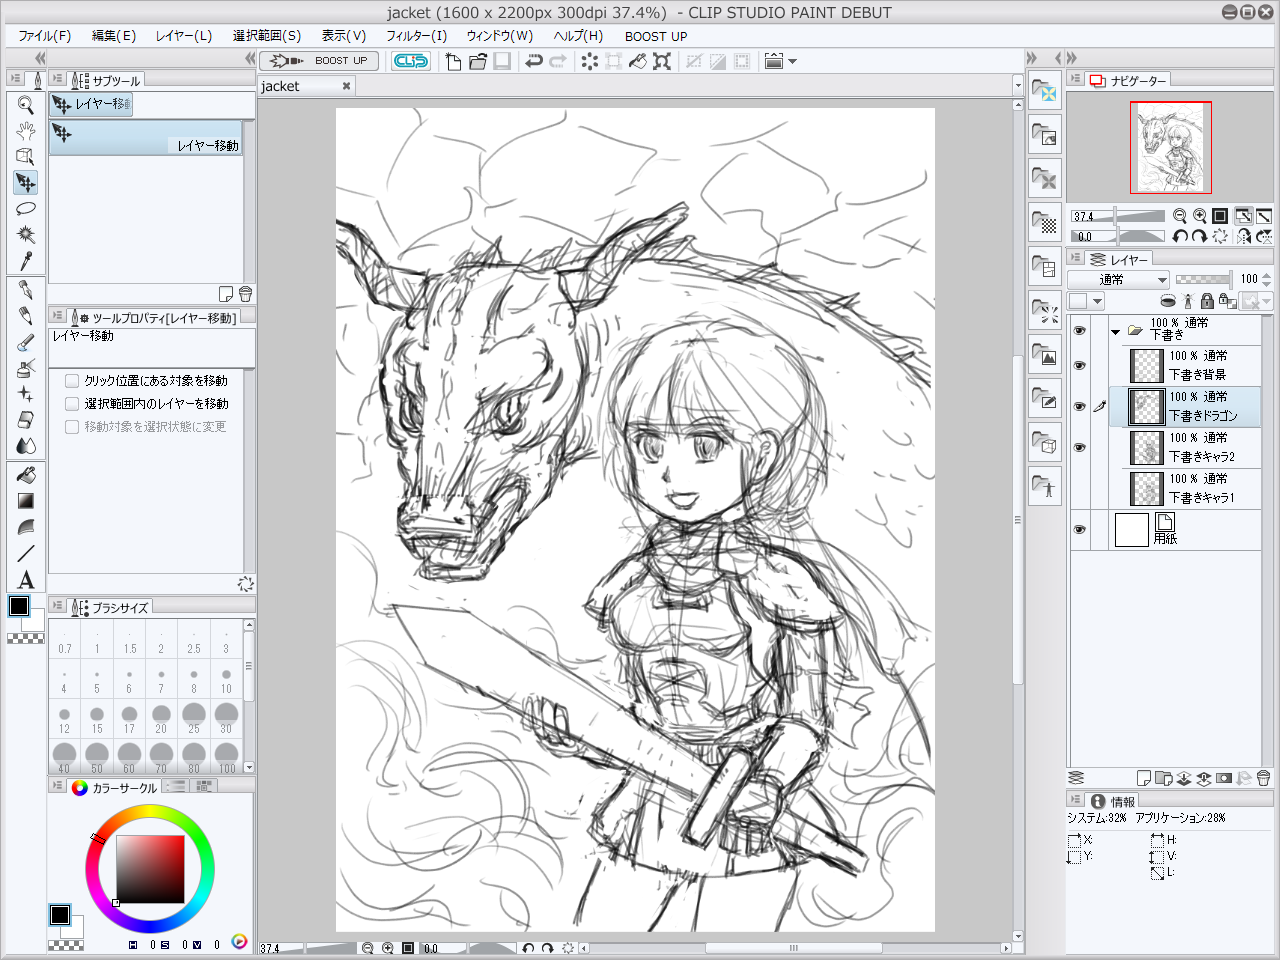Select the レイヤー移動 sub tool entry

point(147,137)
